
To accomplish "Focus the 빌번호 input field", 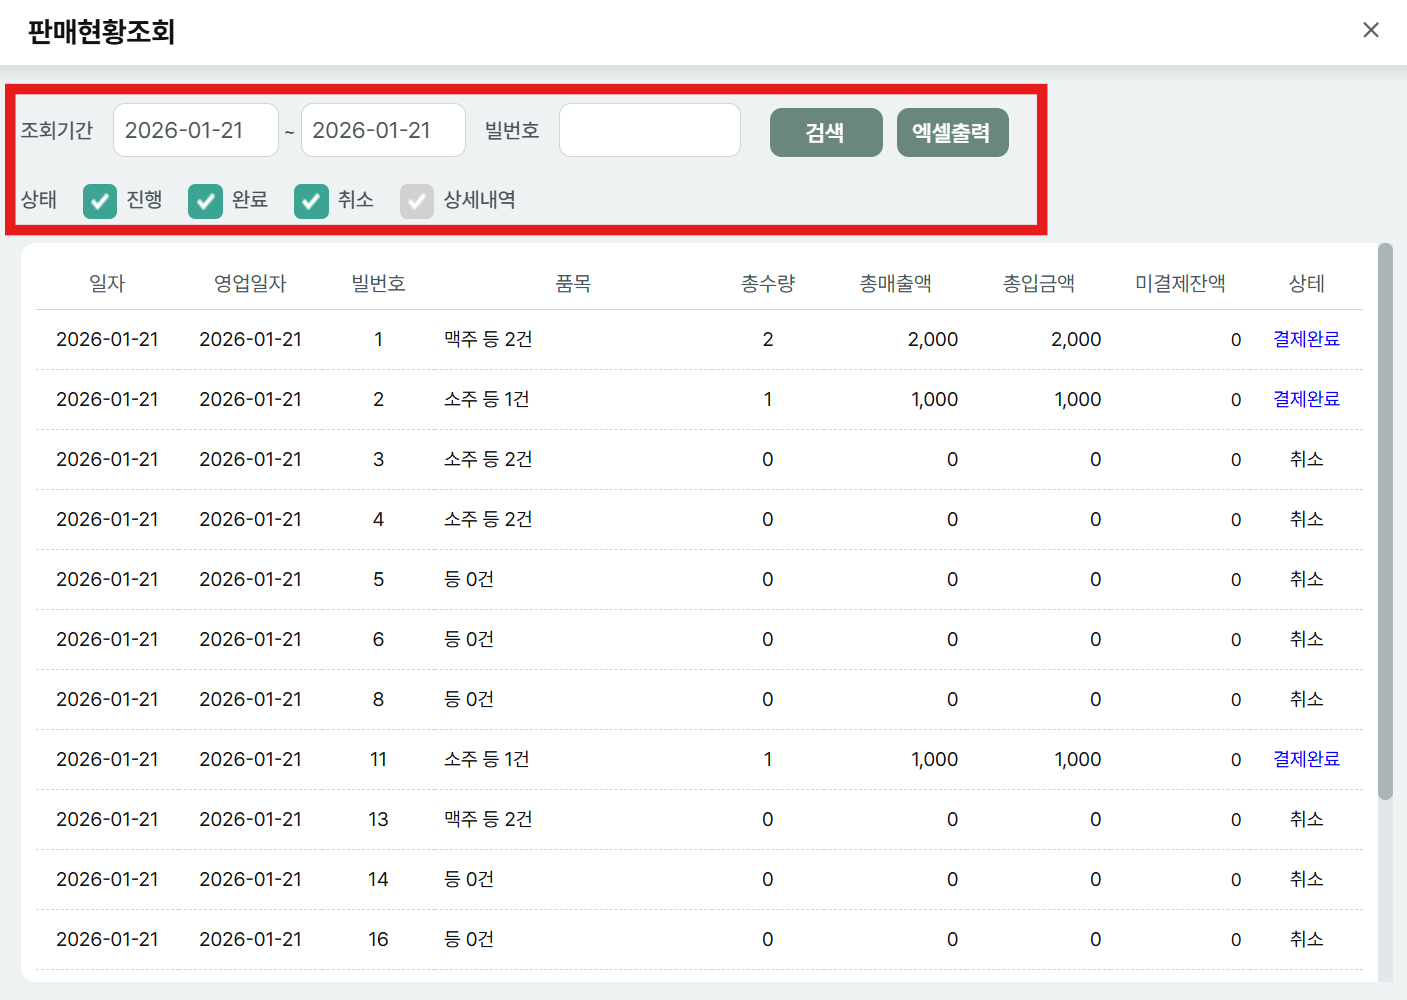I will point(649,130).
